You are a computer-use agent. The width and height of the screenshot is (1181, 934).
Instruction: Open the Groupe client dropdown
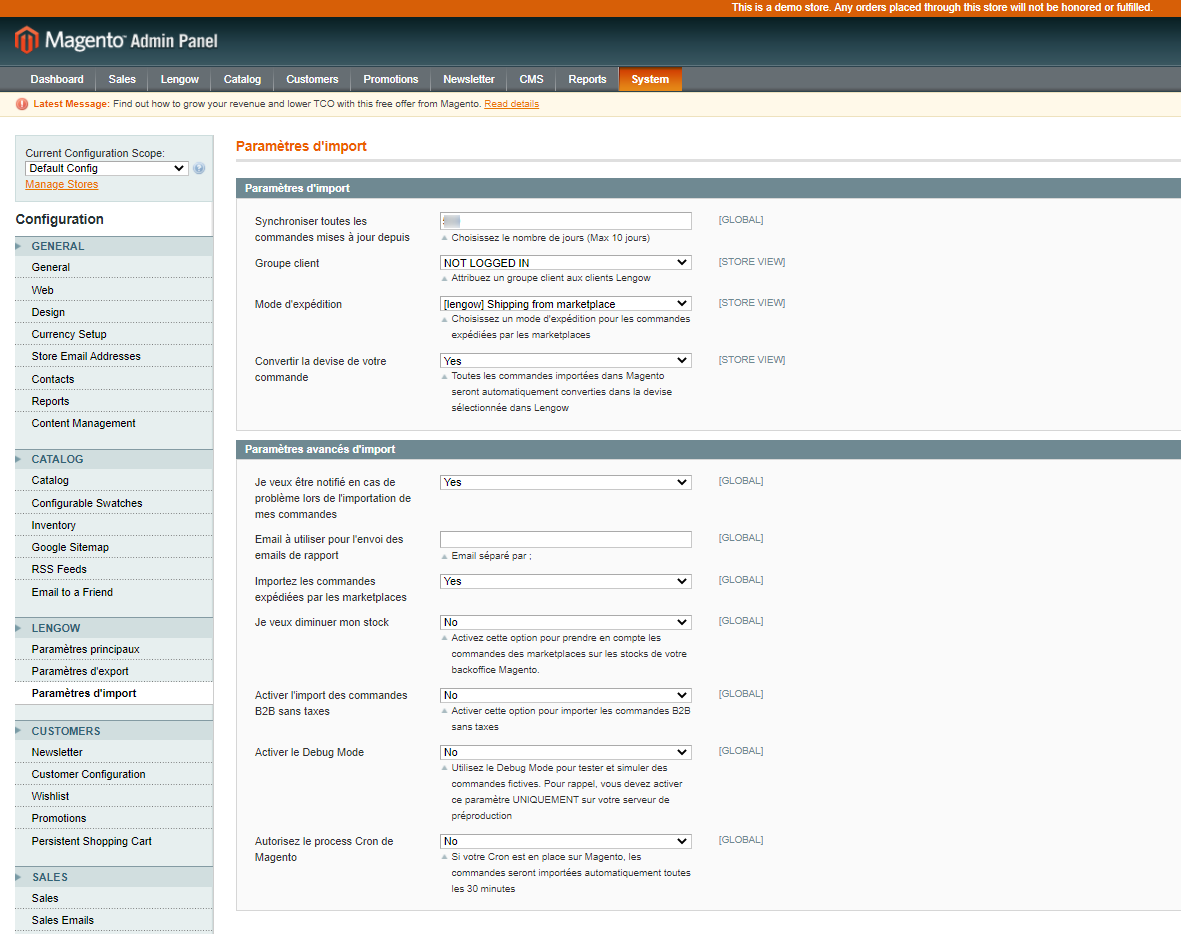pyautogui.click(x=566, y=263)
